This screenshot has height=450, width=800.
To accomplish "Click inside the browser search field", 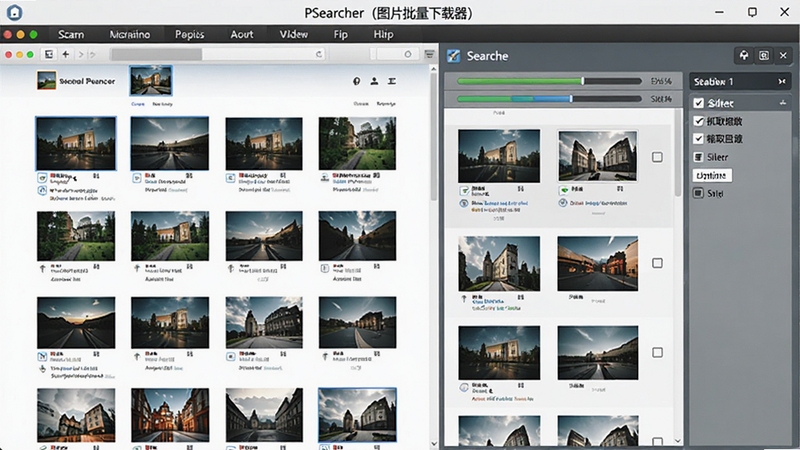I will pyautogui.click(x=393, y=54).
